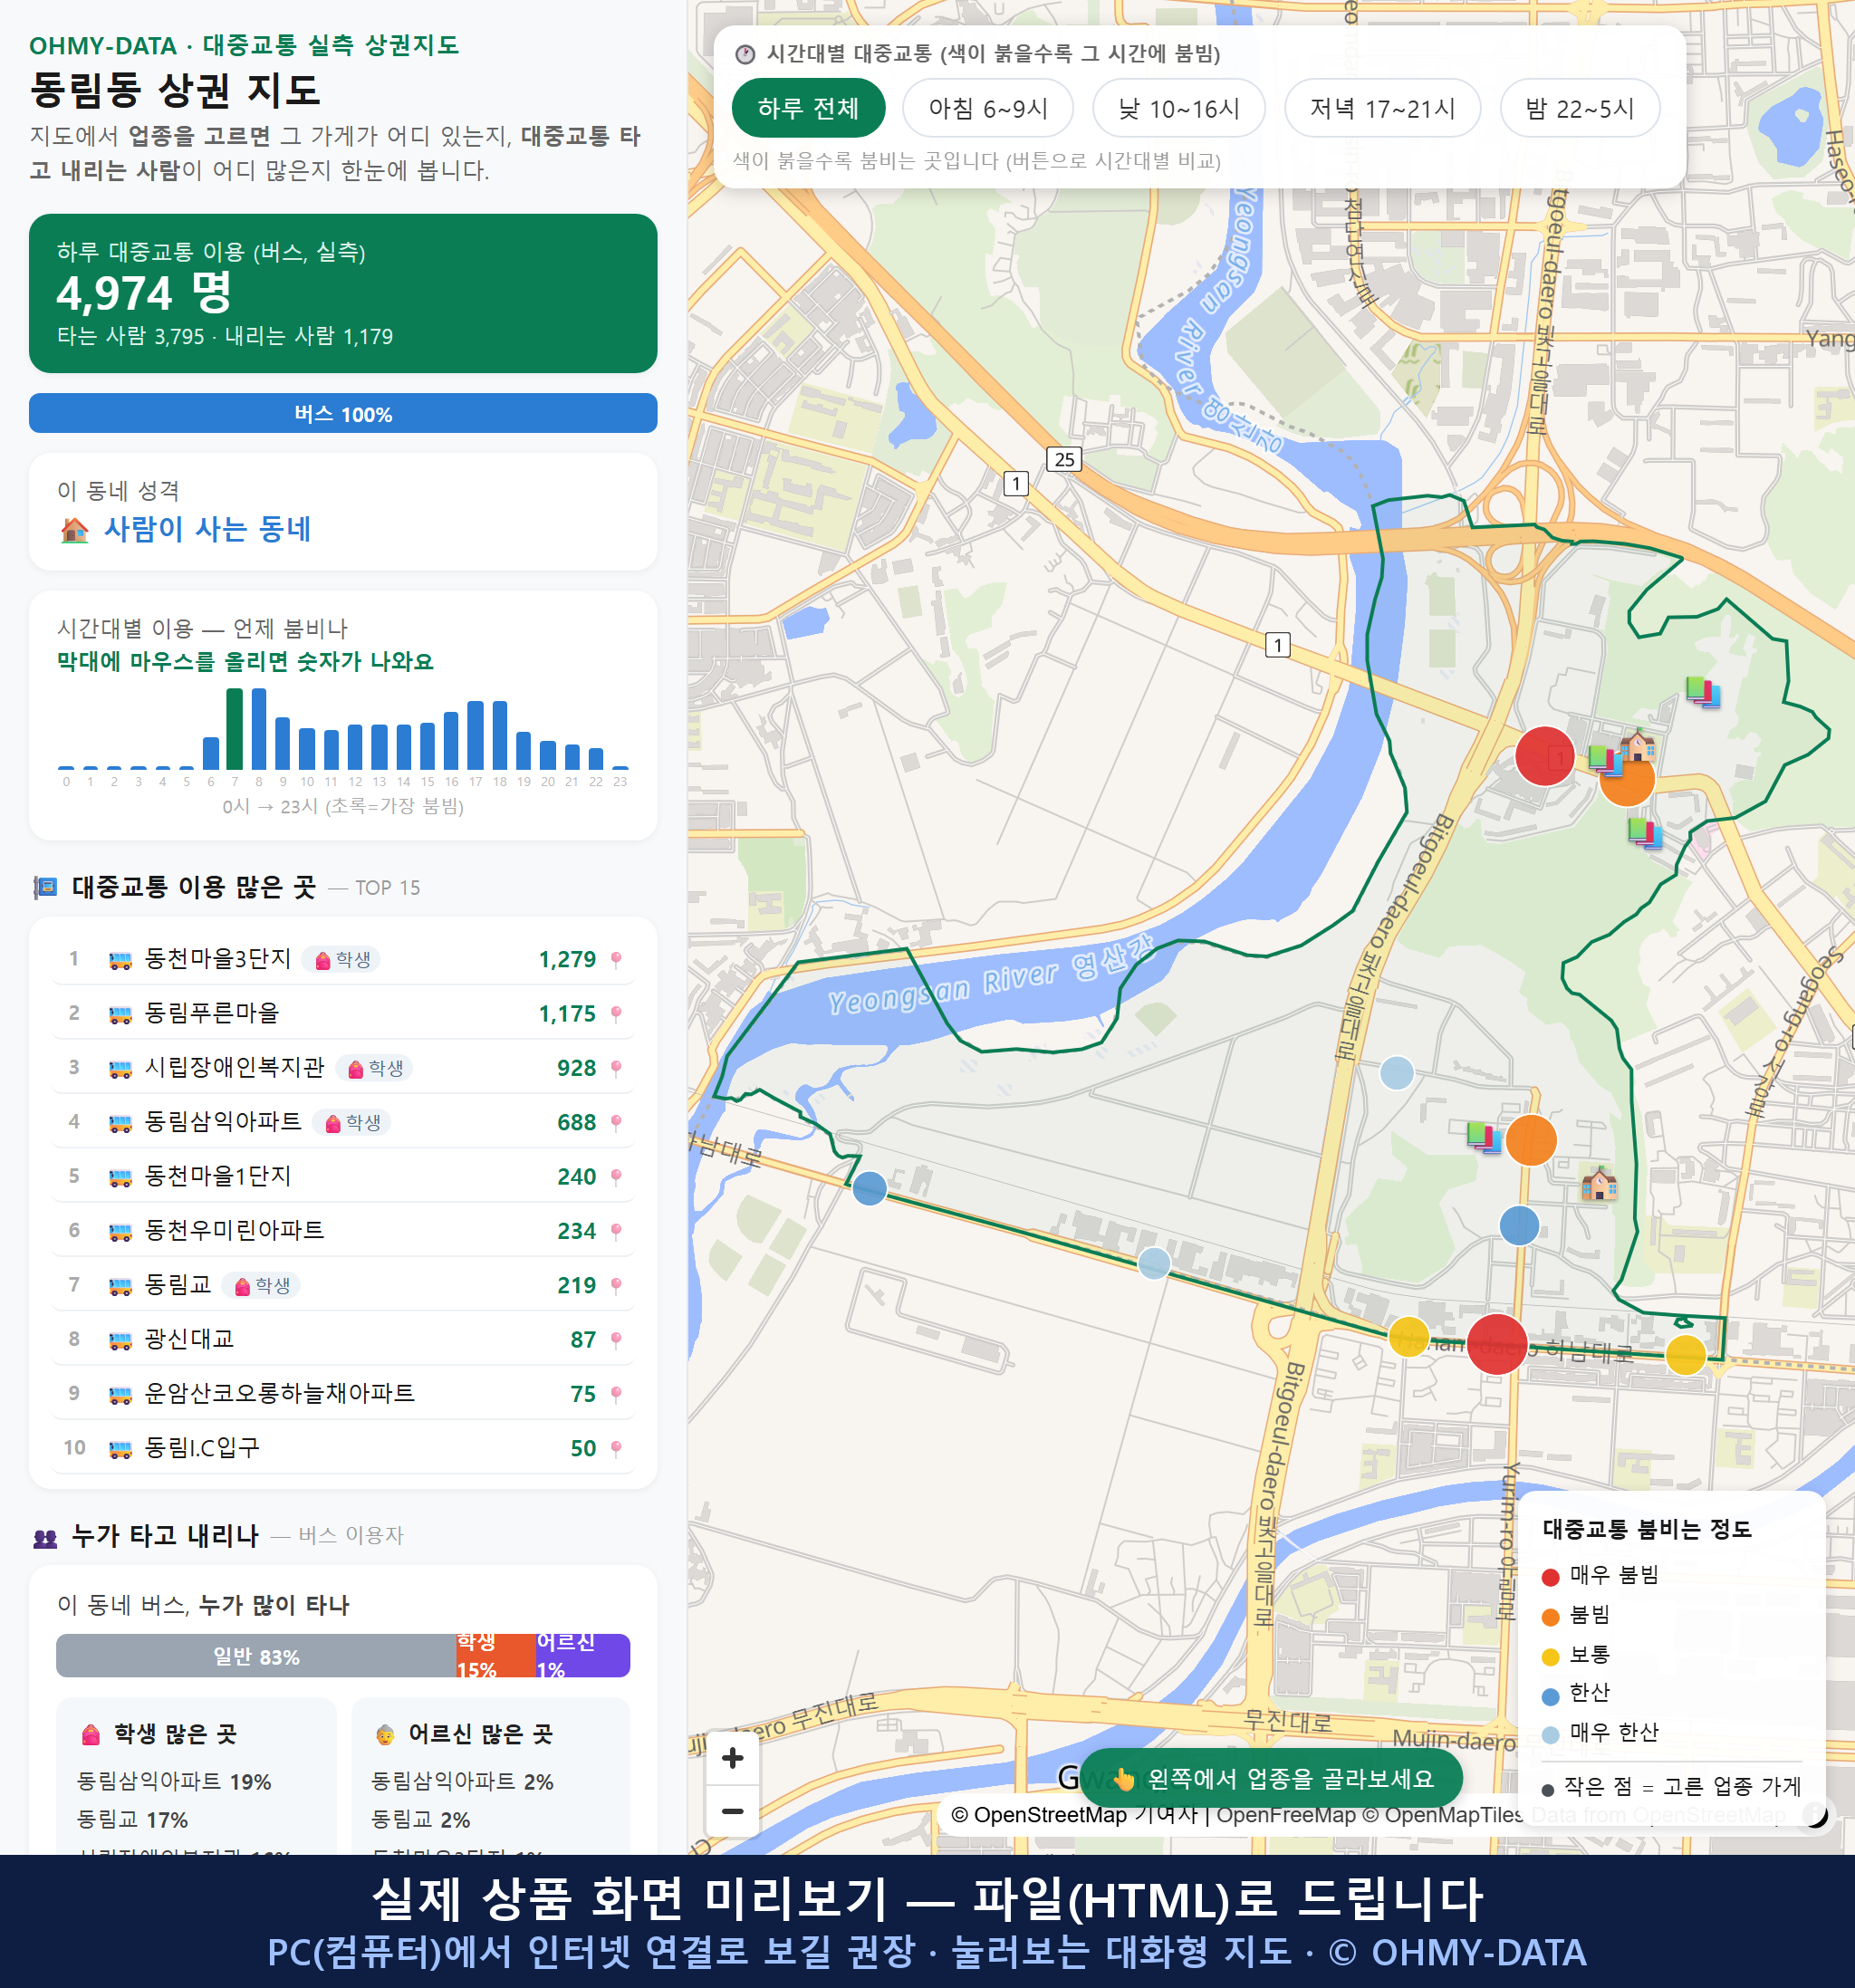Click the pin icon for 동천우미린아파트
Viewport: 1855px width, 1988px height.
click(x=616, y=1231)
